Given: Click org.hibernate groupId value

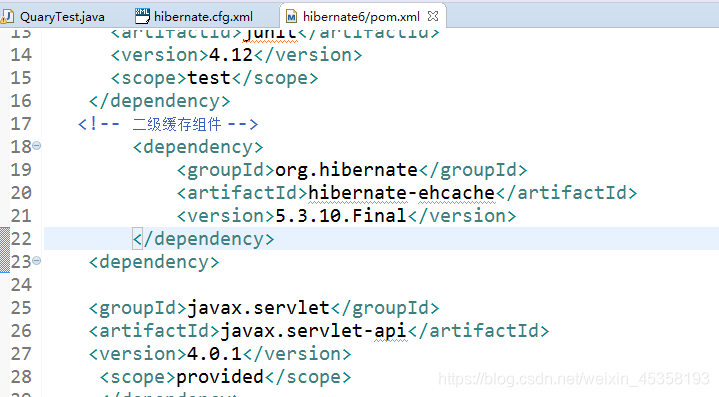Looking at the screenshot, I should click(346, 170).
